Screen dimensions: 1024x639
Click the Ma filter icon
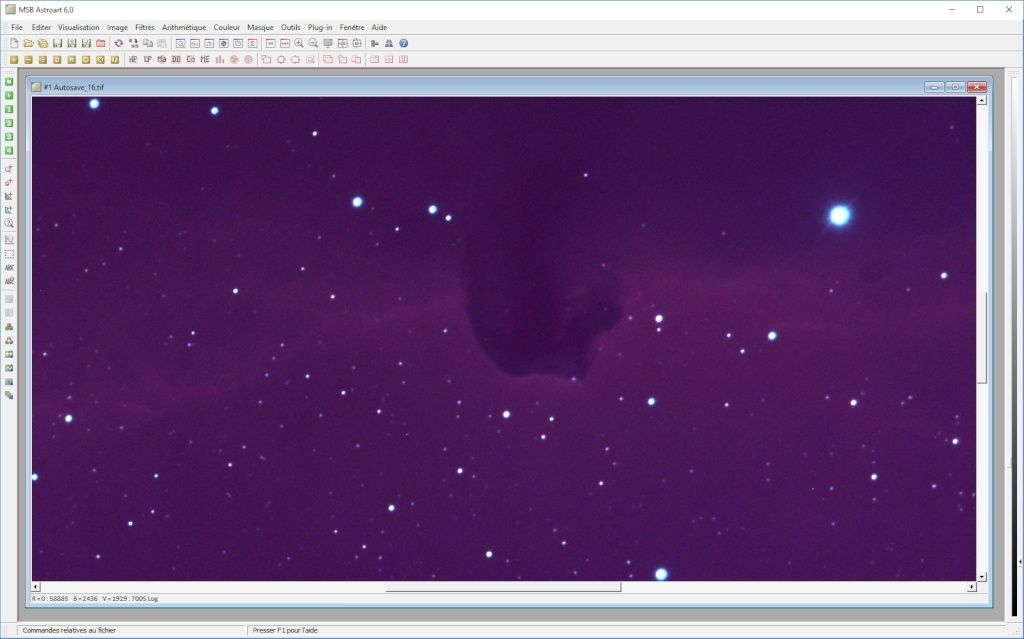(x=162, y=59)
